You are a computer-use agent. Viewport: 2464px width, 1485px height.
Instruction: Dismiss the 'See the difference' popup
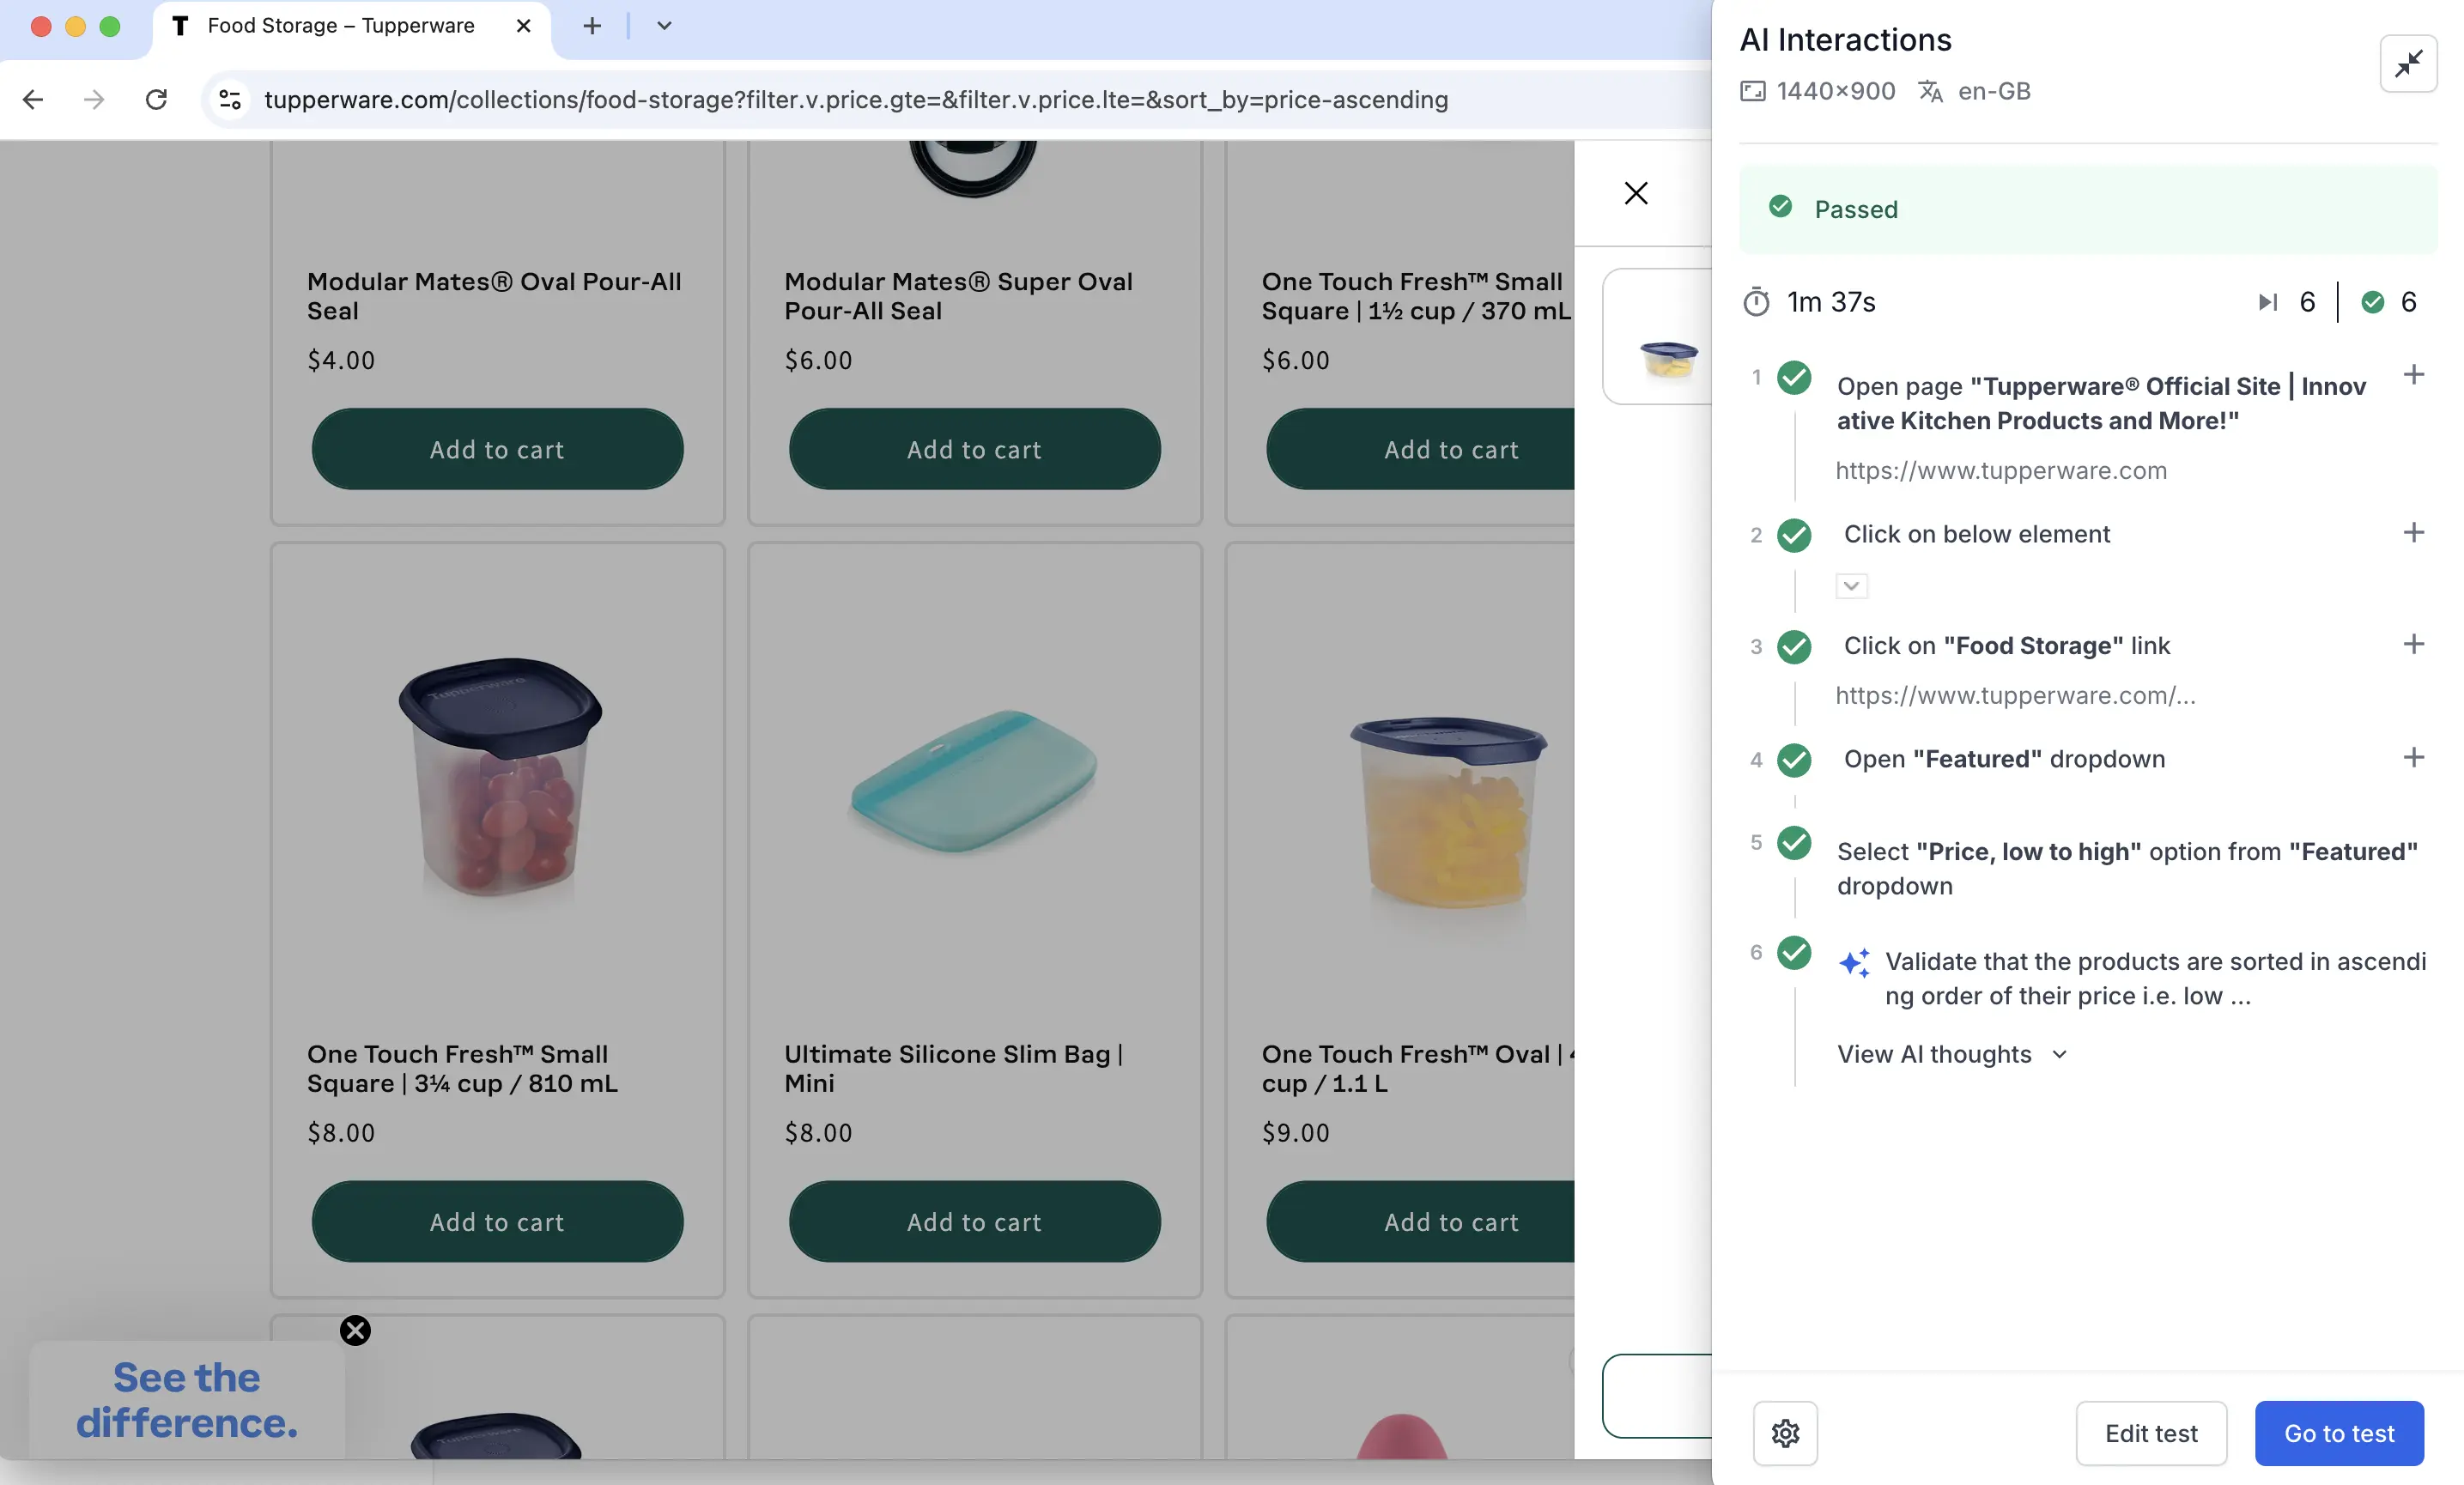[355, 1330]
